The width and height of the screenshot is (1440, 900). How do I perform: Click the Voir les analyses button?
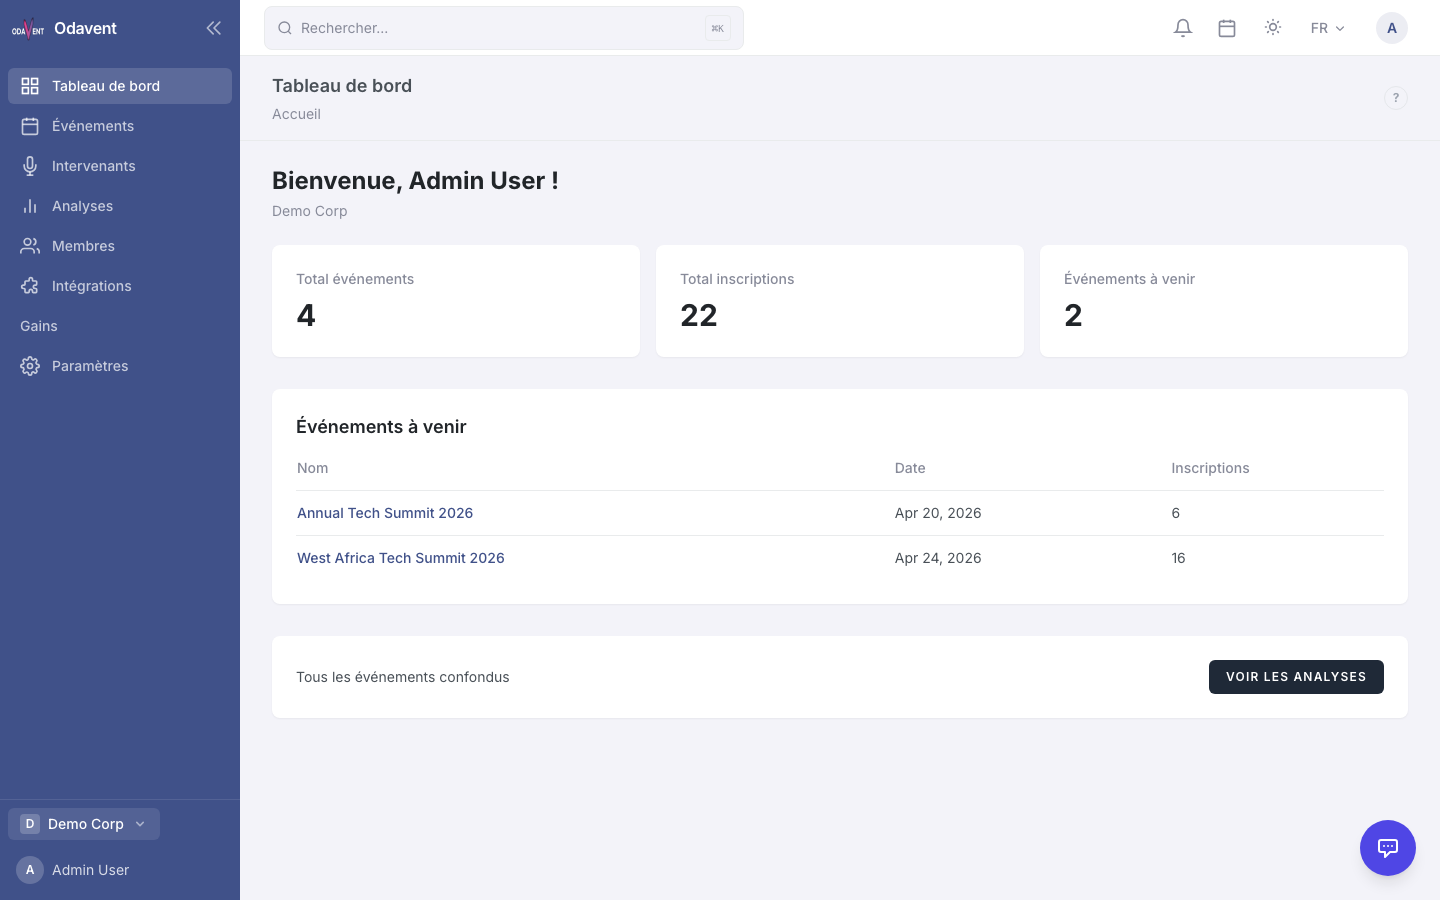1296,677
